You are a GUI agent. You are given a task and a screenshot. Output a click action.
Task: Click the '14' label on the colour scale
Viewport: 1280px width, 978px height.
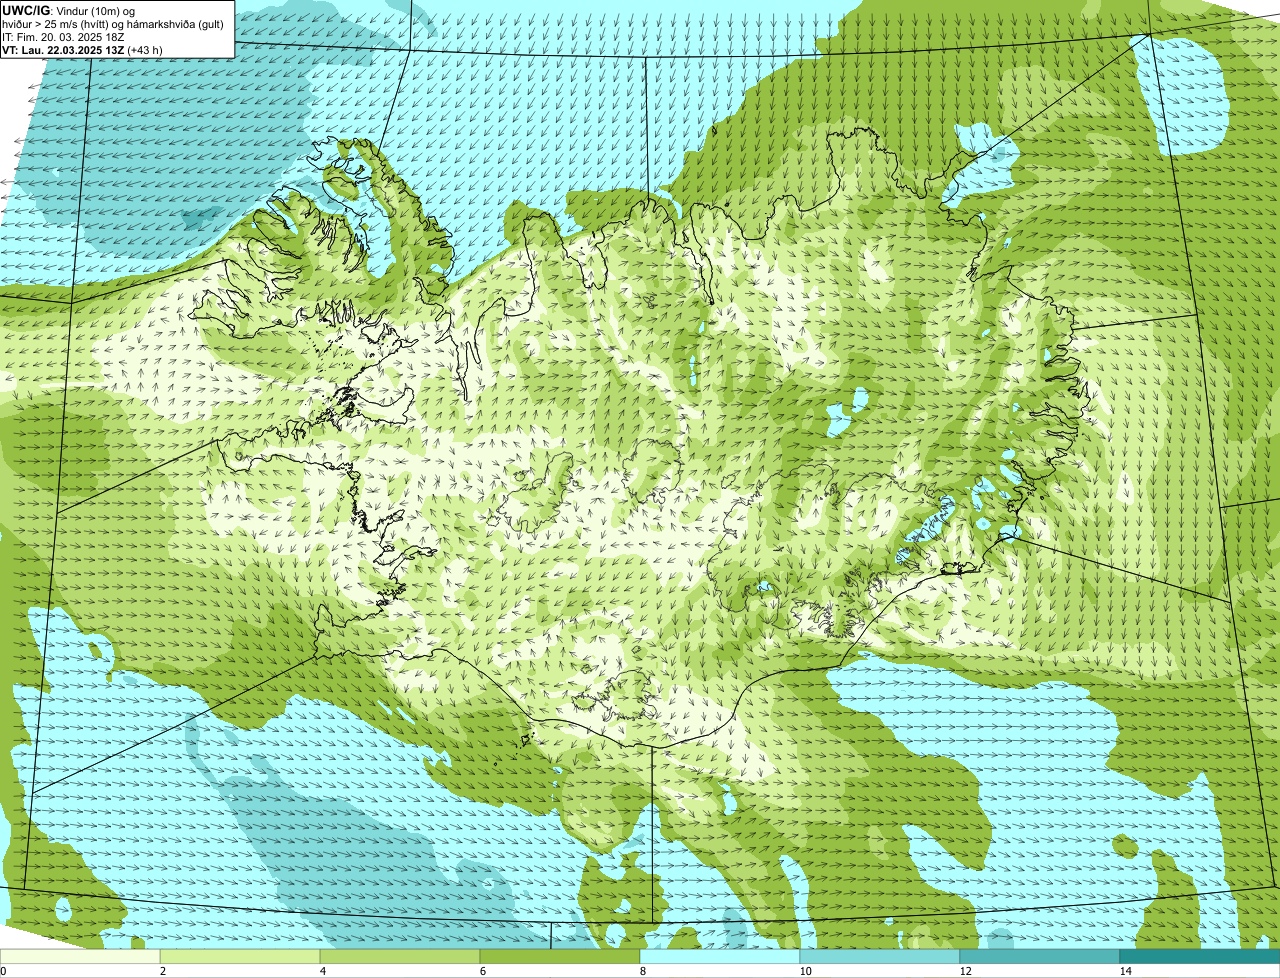click(x=1125, y=971)
